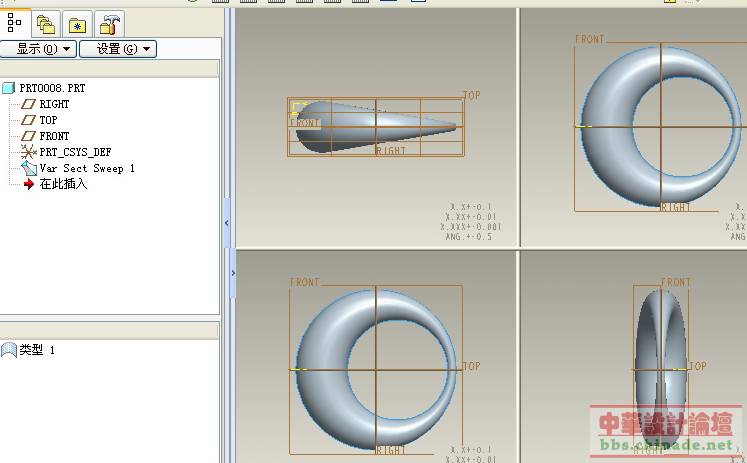Click the variable section sweep feature icon
Viewport: 747px width, 463px height.
(29, 168)
